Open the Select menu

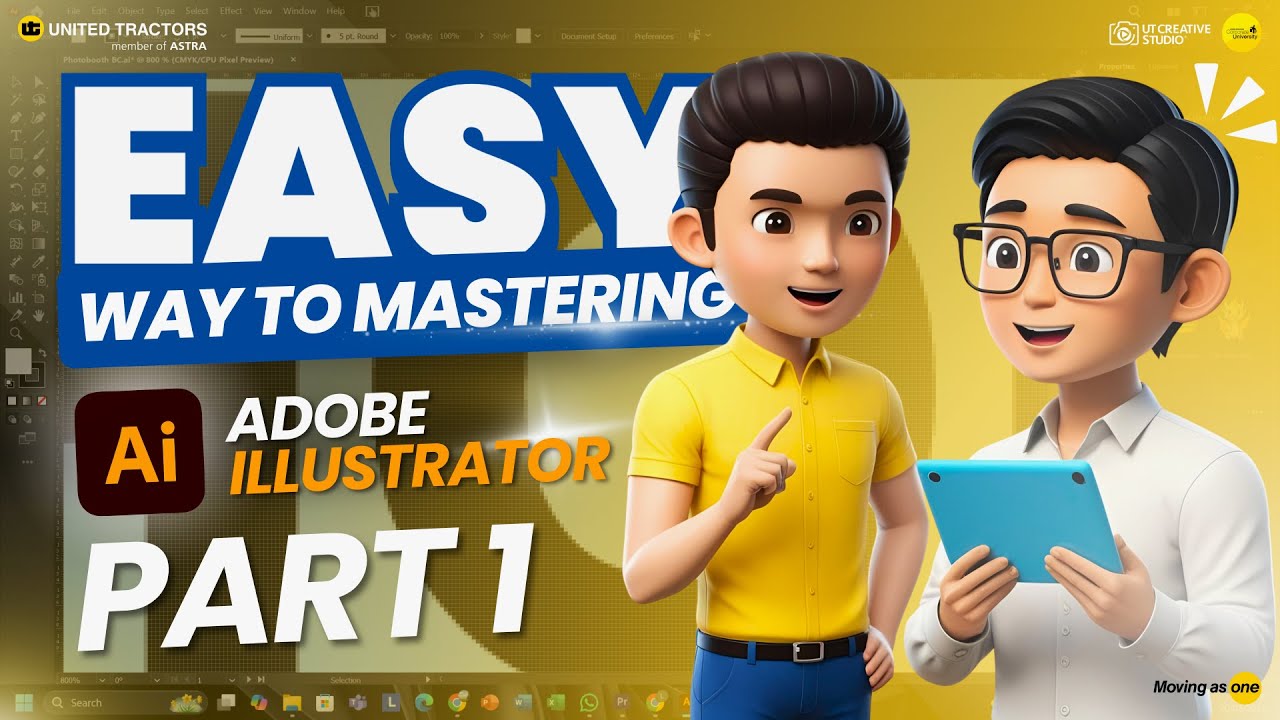pyautogui.click(x=196, y=11)
